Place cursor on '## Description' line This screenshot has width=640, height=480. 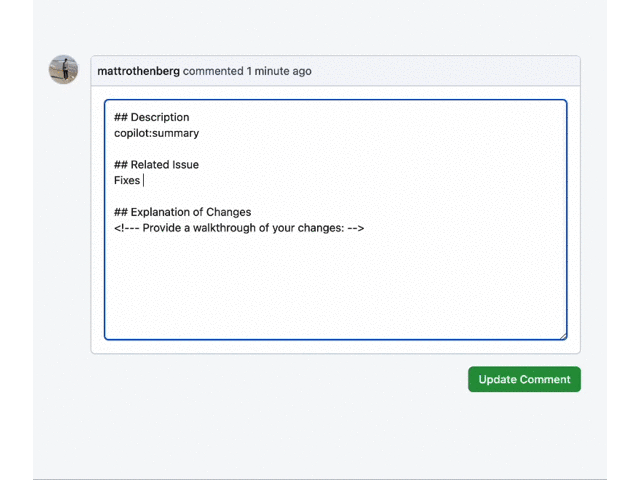pos(152,117)
